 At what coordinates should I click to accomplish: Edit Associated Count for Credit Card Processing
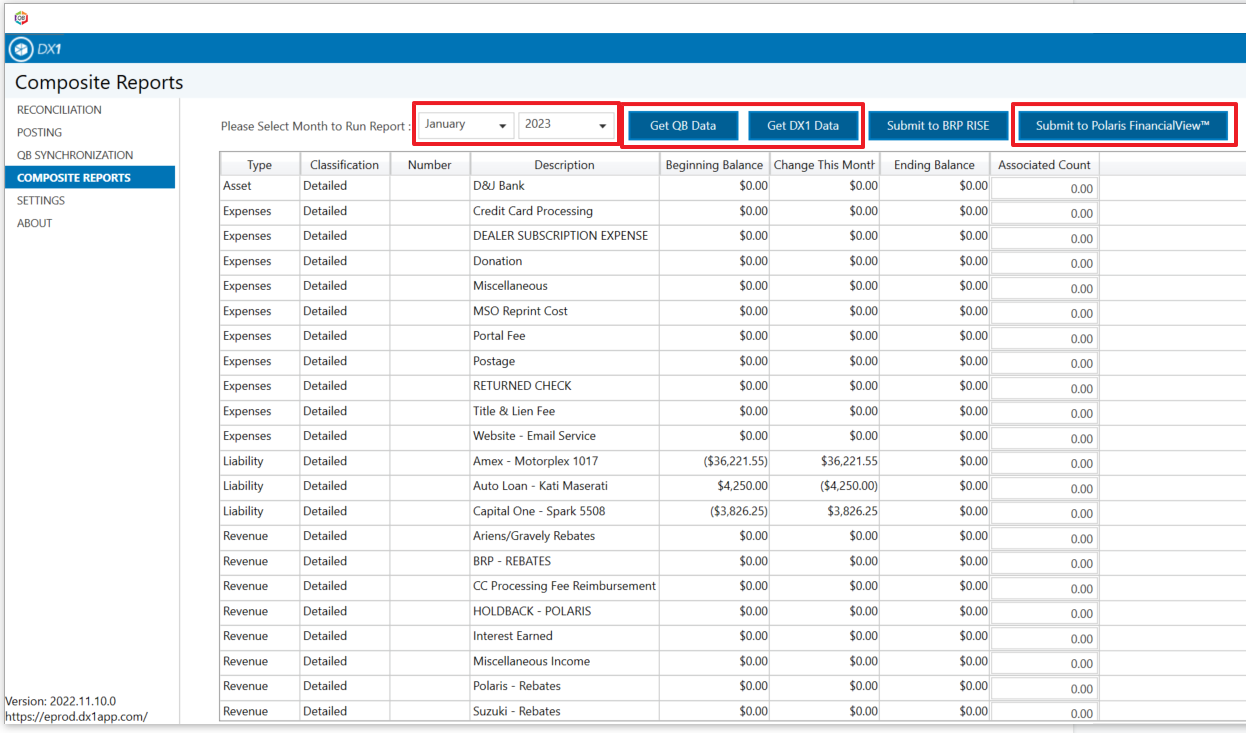pyautogui.click(x=1045, y=213)
